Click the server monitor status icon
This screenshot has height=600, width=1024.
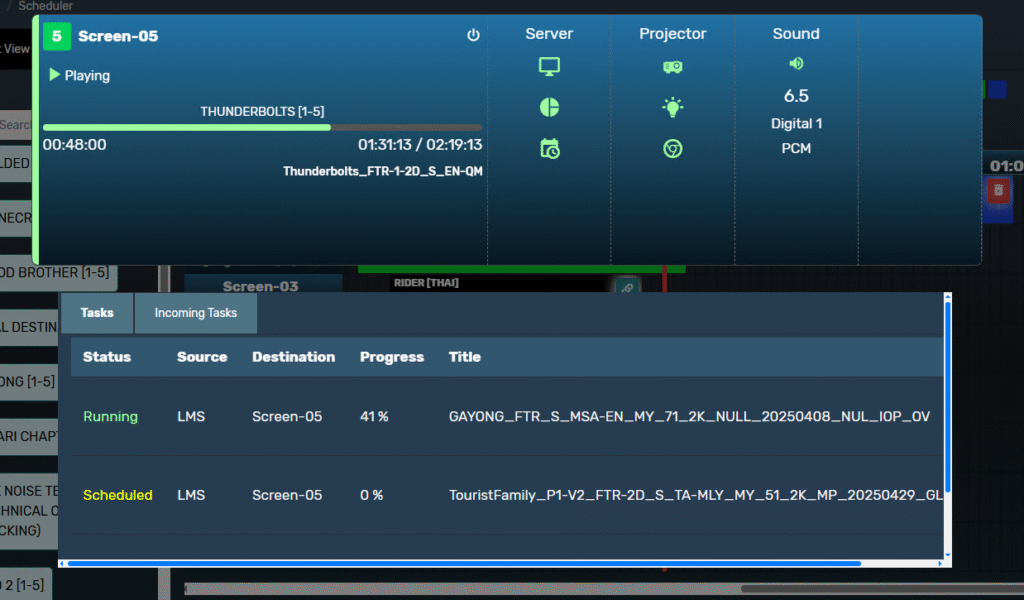point(549,67)
